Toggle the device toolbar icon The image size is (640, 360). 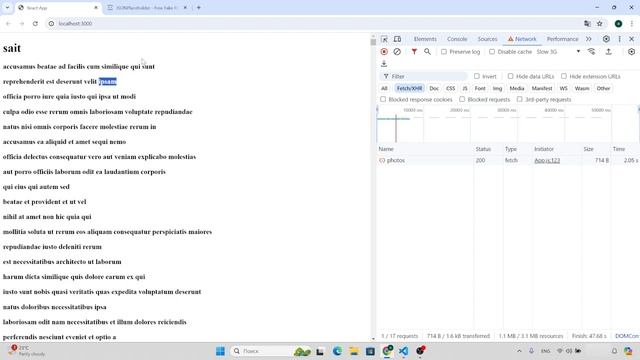point(397,39)
